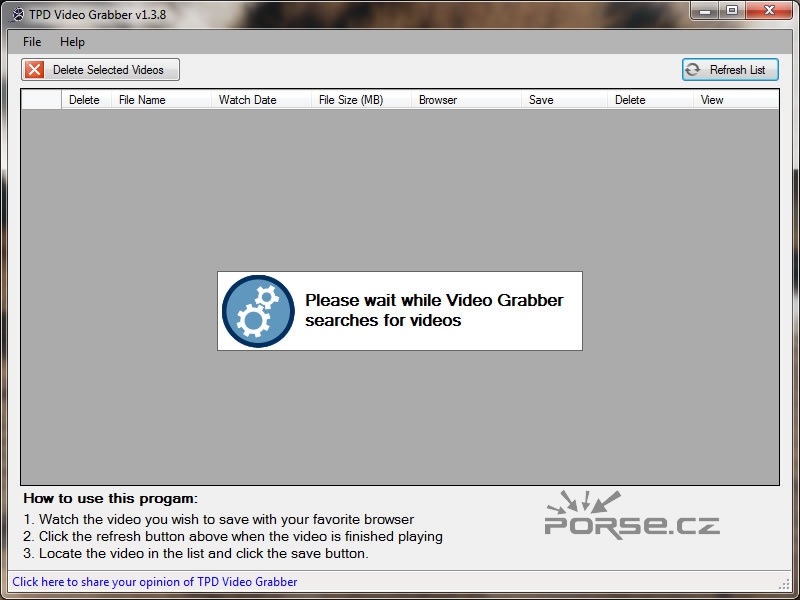Viewport: 800px width, 600px height.
Task: Click the blue gears icon in the searching message
Action: coord(258,311)
